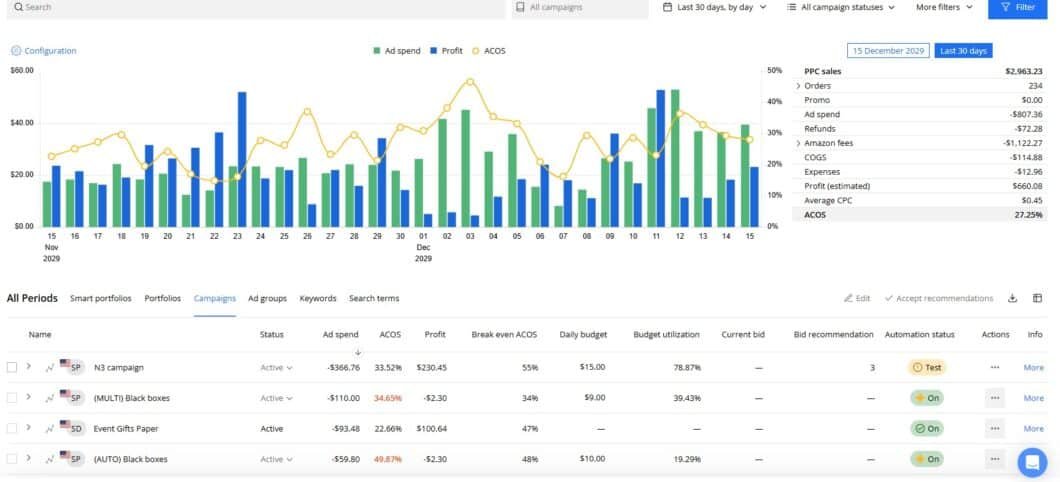This screenshot has height=482, width=1060.
Task: Click the Ad spend sort arrow
Action: pyautogui.click(x=358, y=352)
